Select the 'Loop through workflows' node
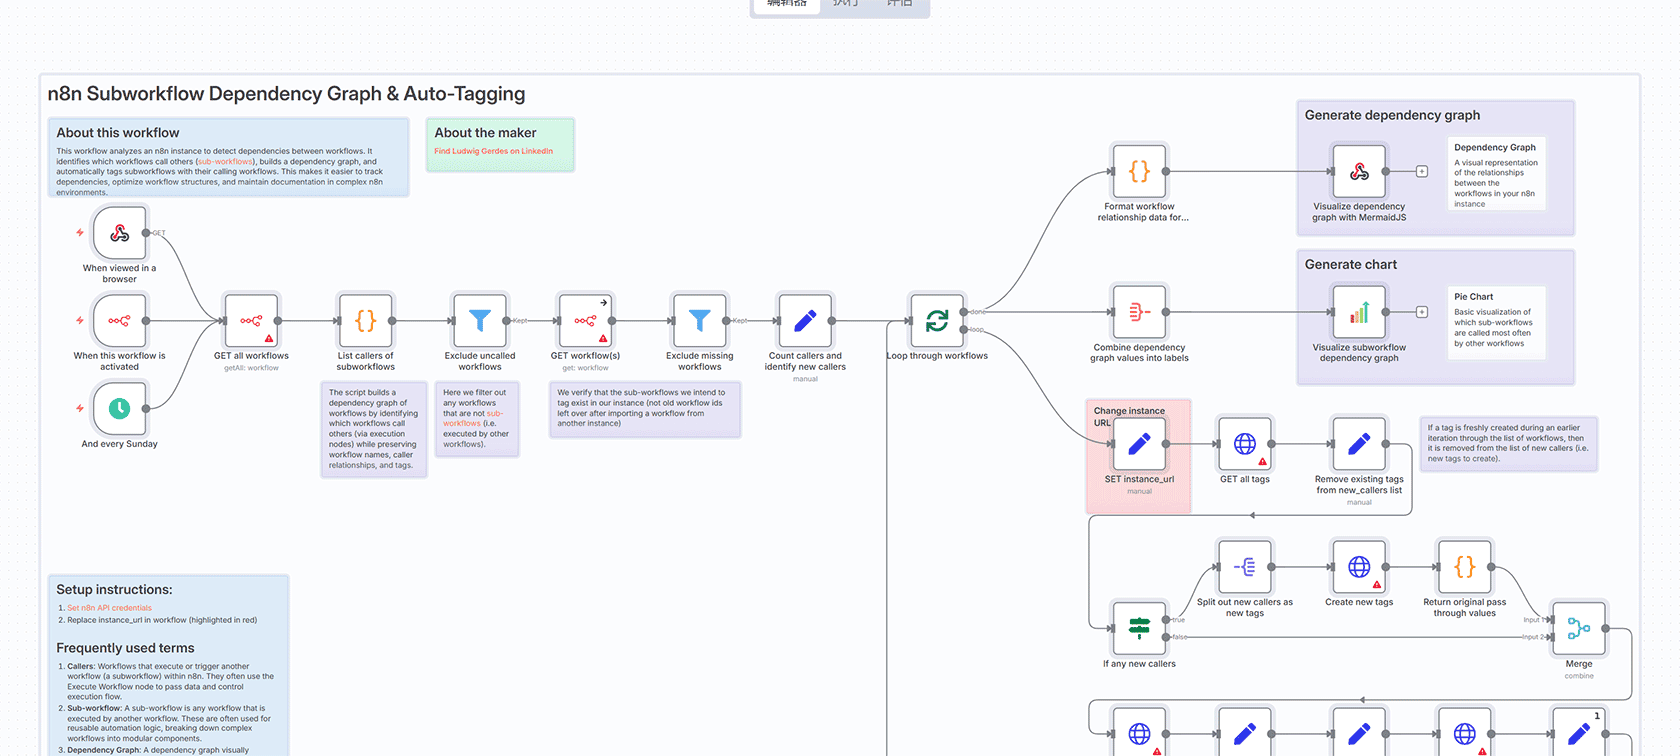This screenshot has width=1680, height=756. (937, 321)
